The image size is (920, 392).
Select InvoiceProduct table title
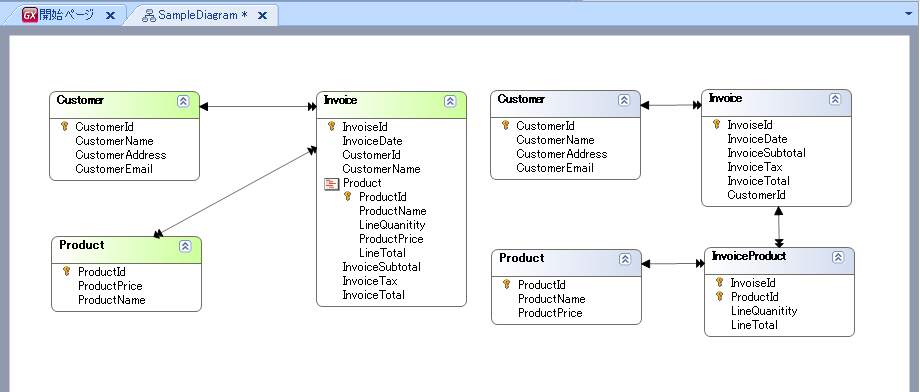coord(749,256)
